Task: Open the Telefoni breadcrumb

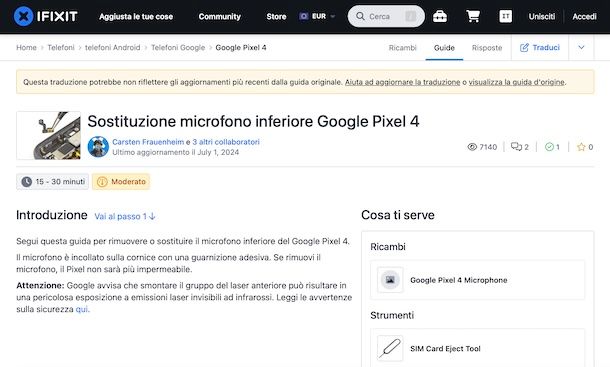Action: pyautogui.click(x=61, y=47)
